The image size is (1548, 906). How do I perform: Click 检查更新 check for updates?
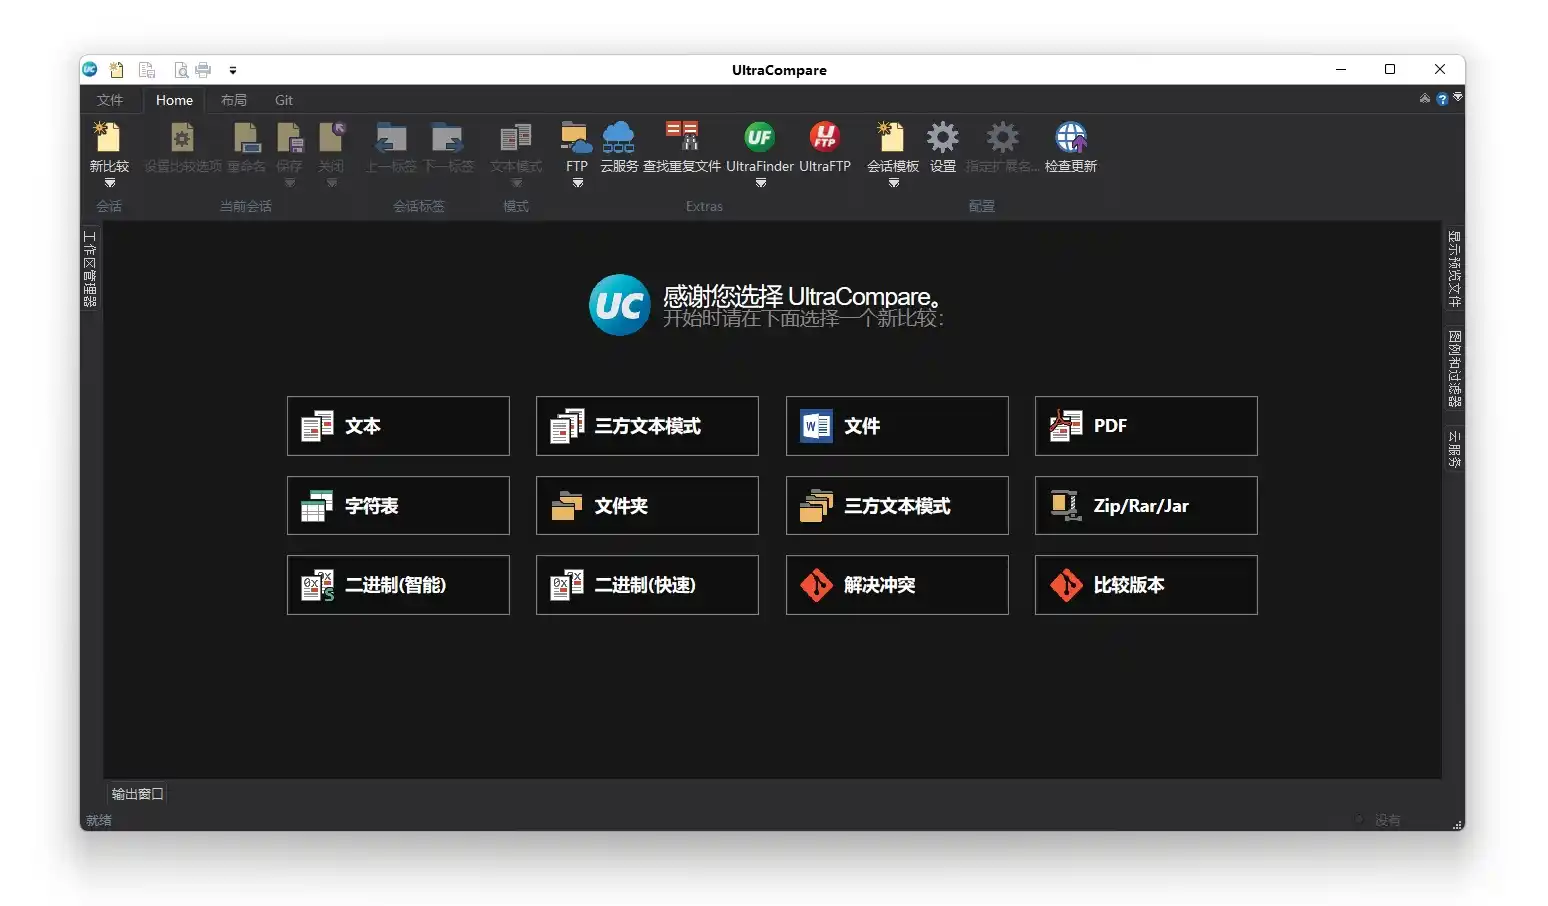[x=1071, y=147]
